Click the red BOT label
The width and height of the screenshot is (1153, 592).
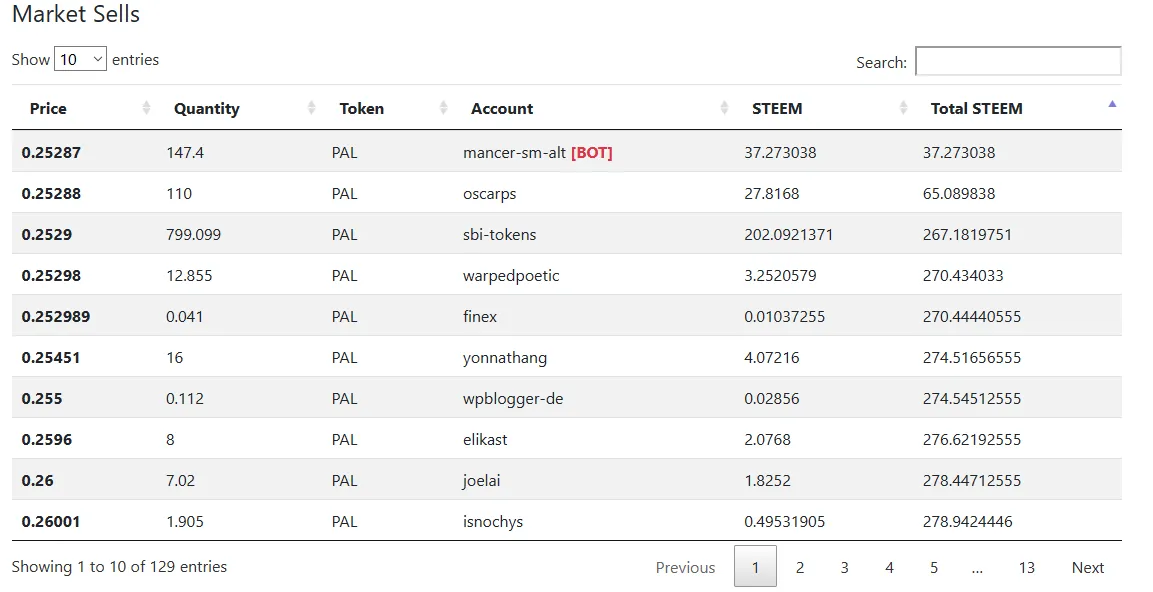tap(592, 152)
